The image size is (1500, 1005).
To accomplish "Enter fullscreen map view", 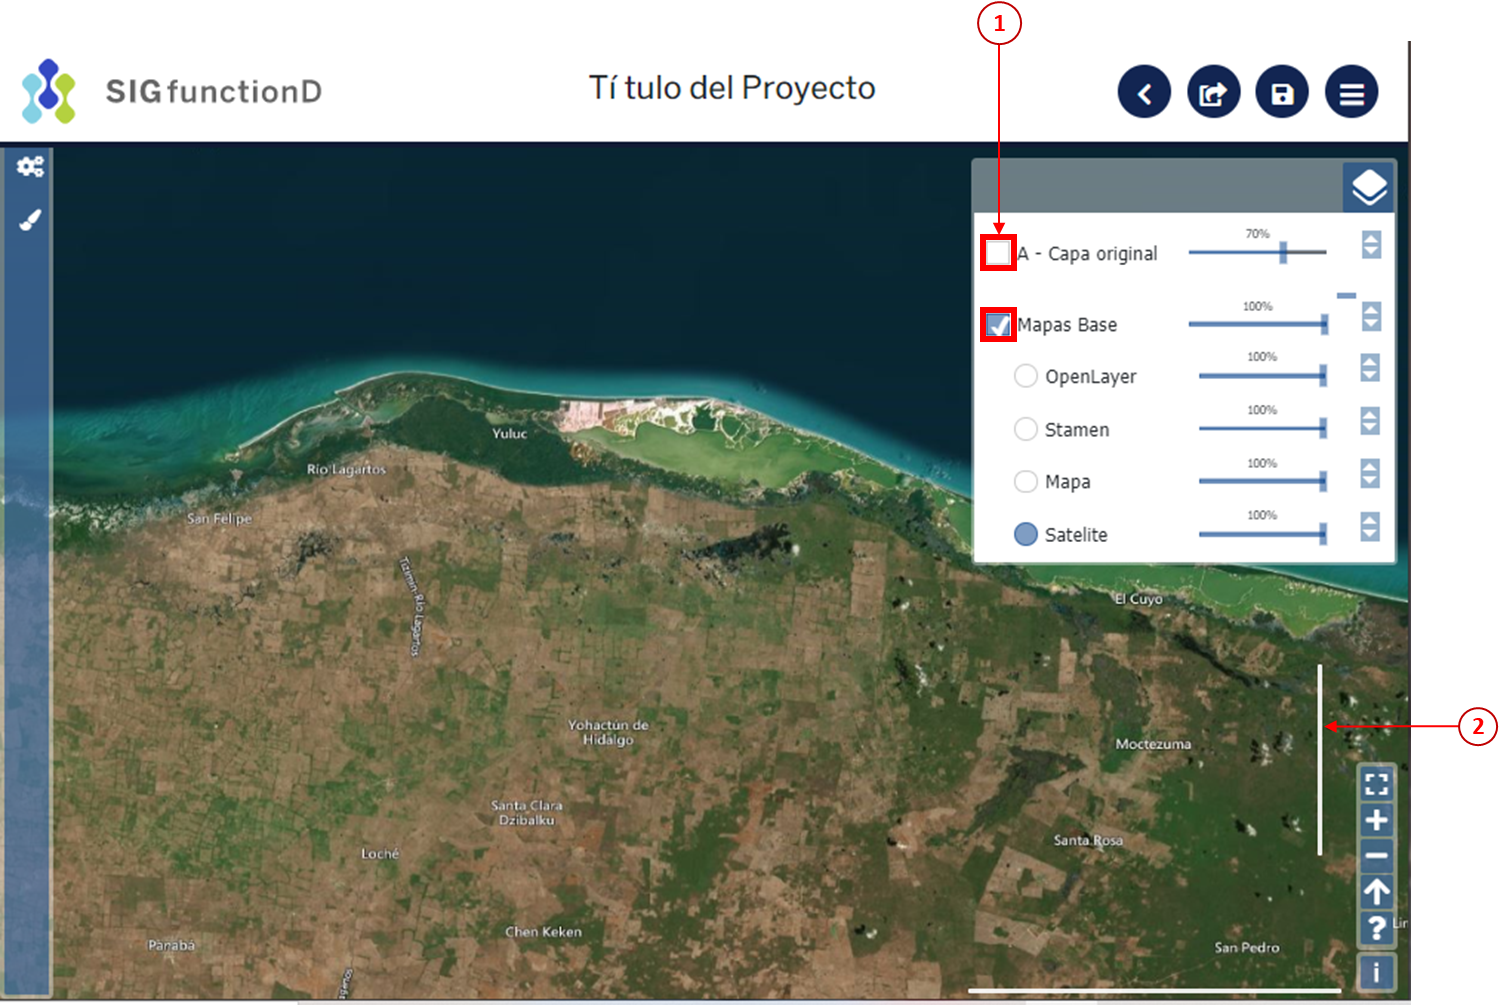I will 1376,785.
